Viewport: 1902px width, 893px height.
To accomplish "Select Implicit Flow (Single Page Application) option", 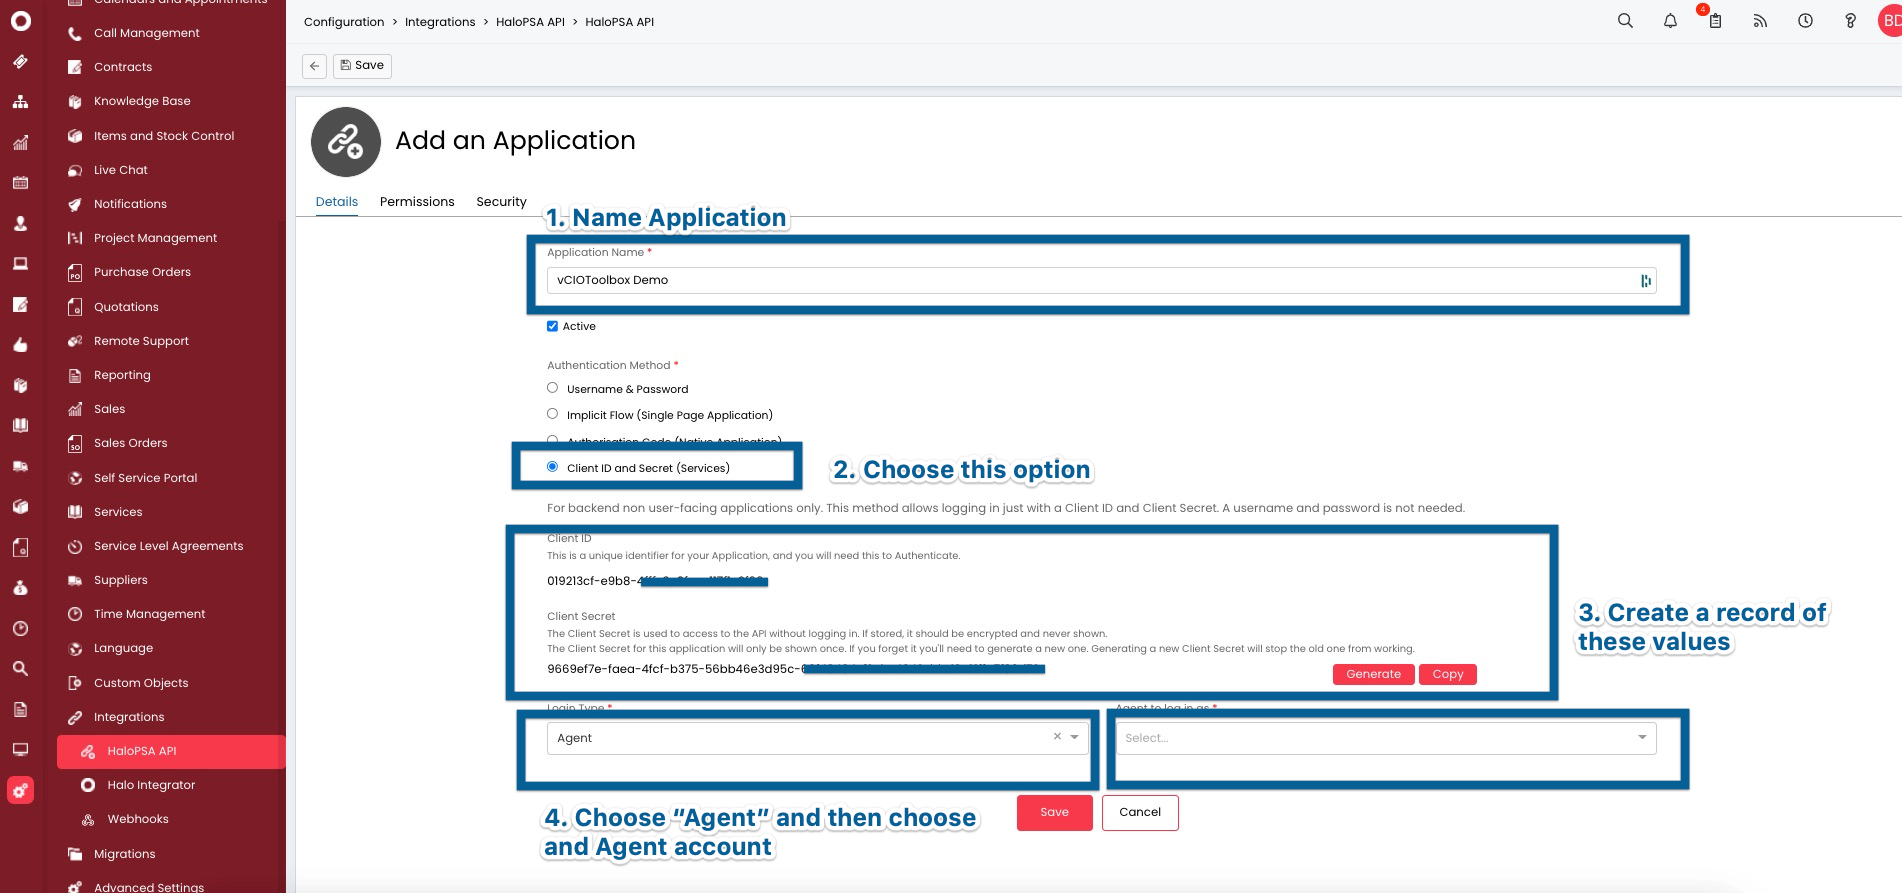I will [x=552, y=414].
